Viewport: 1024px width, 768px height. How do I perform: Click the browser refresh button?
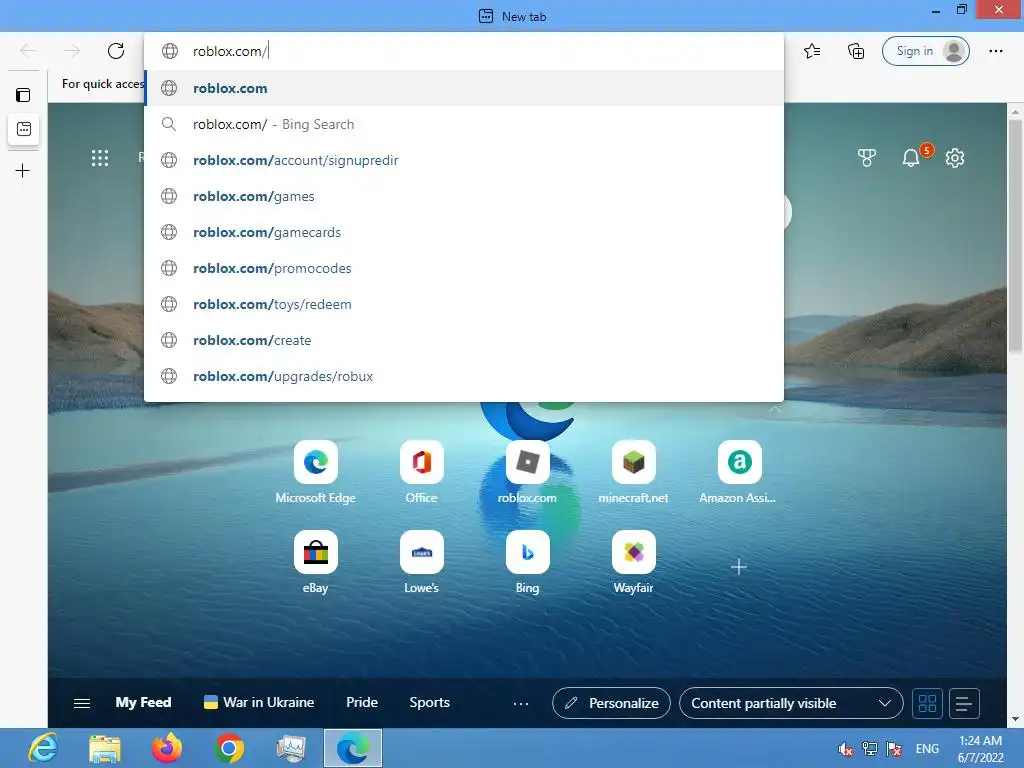pyautogui.click(x=116, y=51)
